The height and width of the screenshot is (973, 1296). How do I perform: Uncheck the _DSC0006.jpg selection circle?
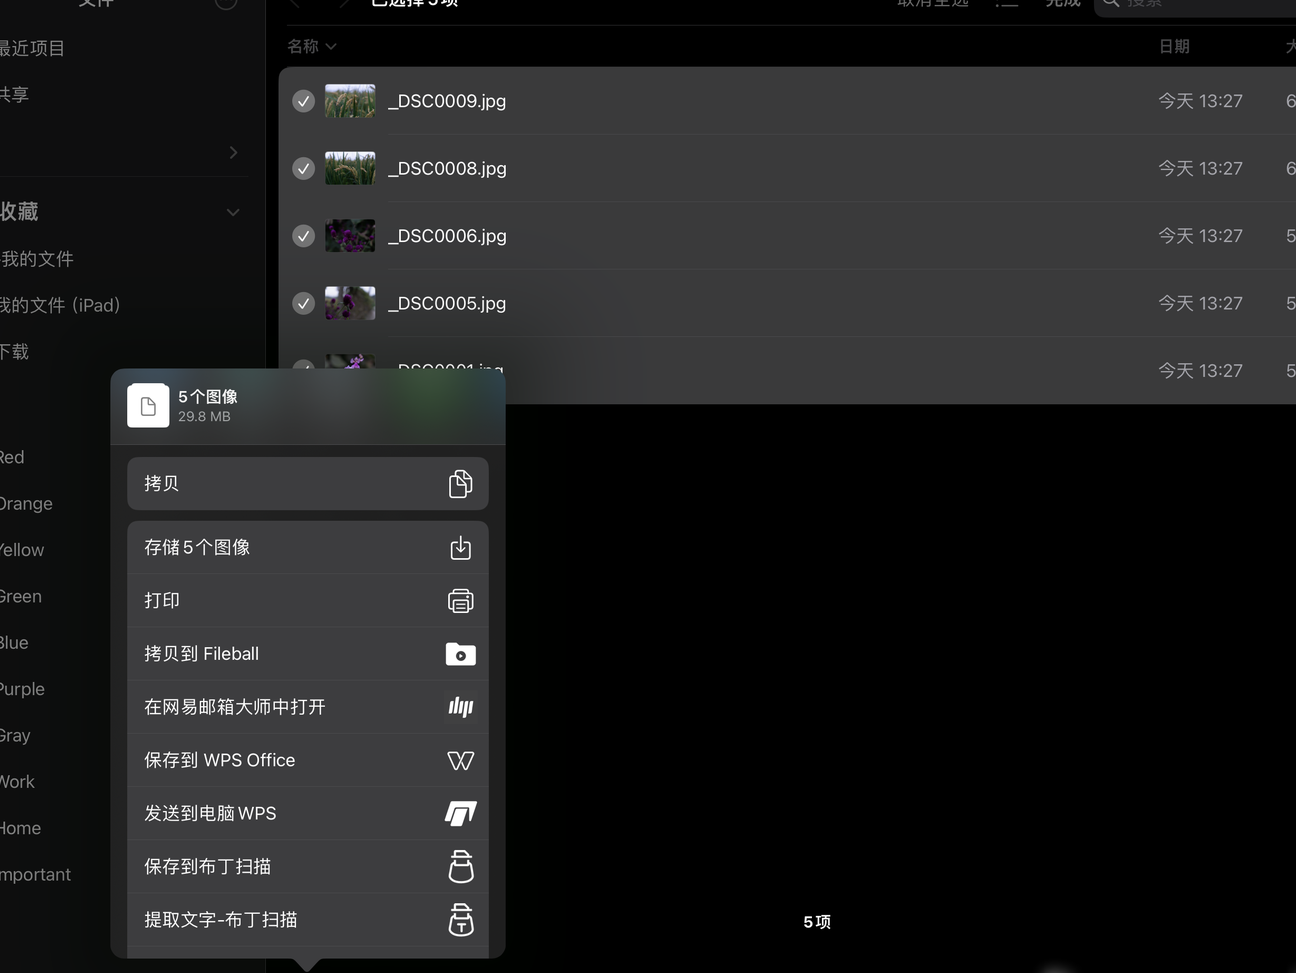[x=303, y=236]
